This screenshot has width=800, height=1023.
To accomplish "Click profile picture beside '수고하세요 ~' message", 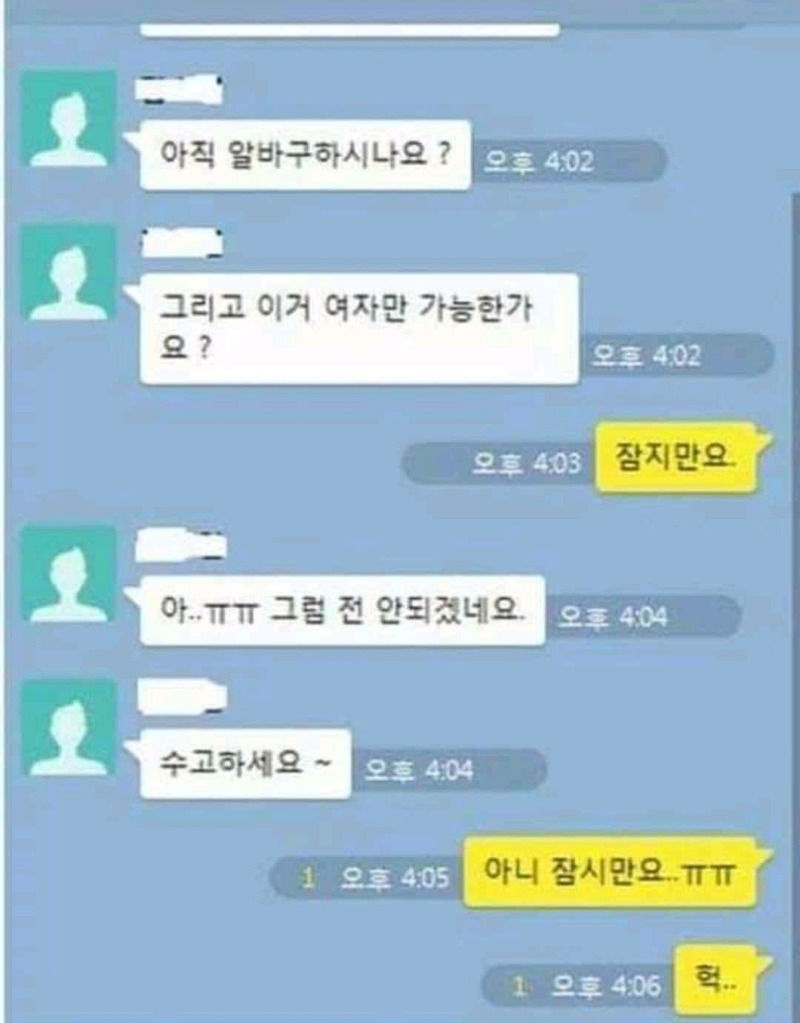I will [69, 727].
